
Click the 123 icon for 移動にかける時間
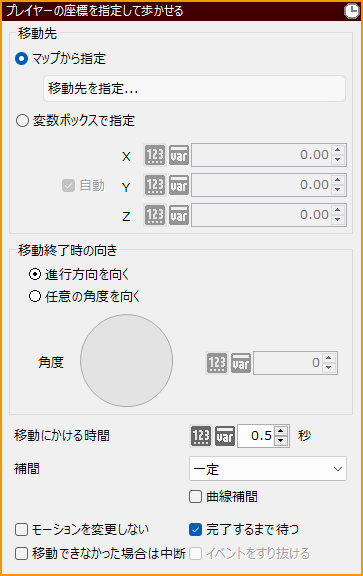pyautogui.click(x=201, y=436)
